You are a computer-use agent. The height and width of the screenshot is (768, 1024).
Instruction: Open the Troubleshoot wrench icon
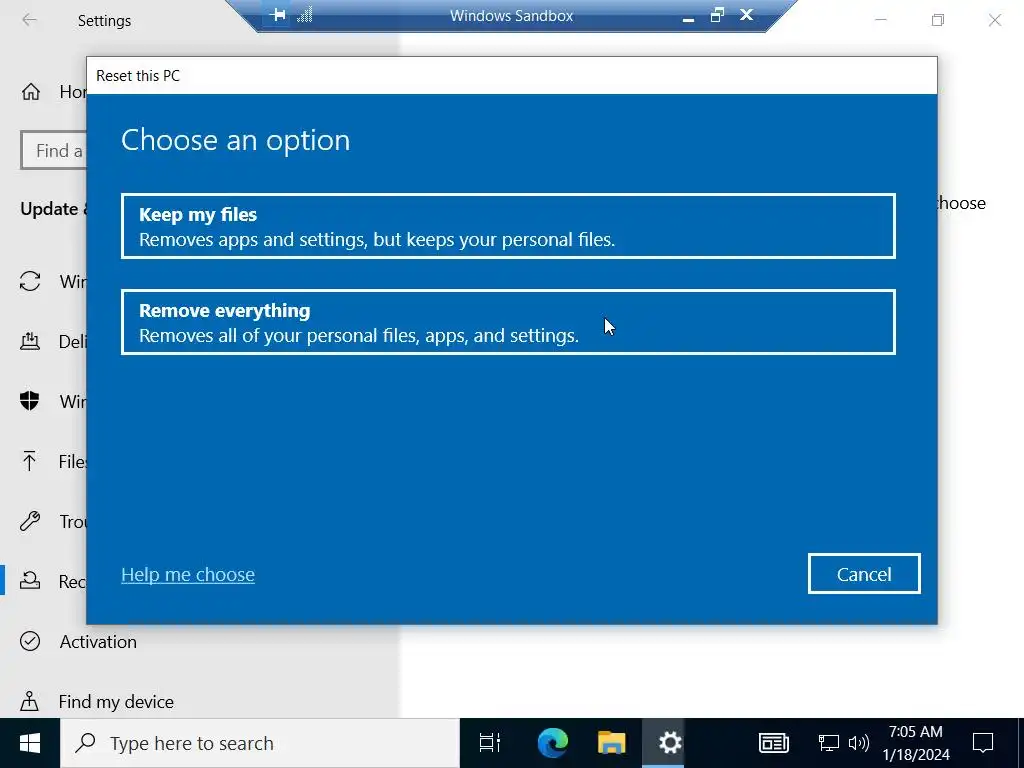[x=30, y=521]
